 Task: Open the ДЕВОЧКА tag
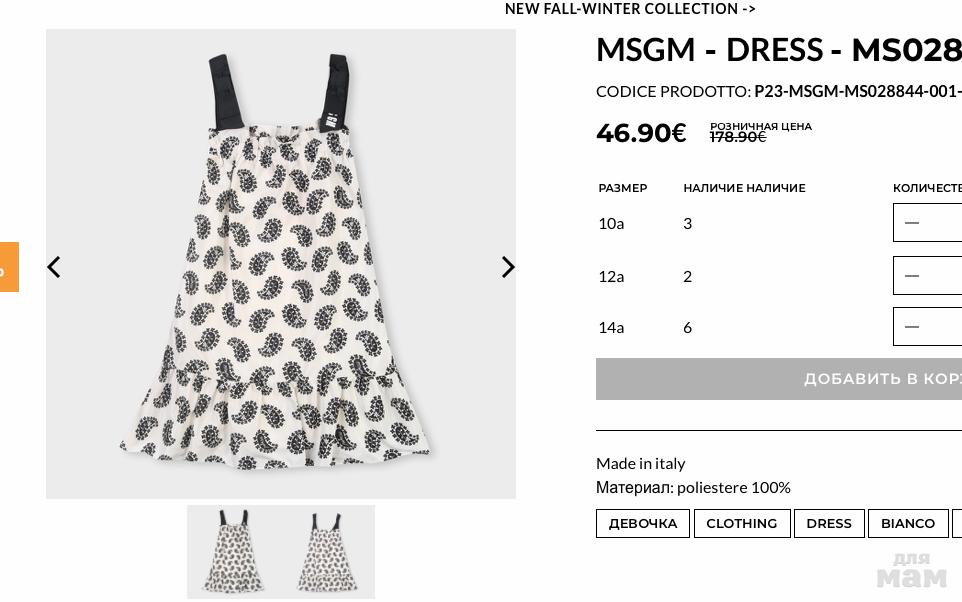point(643,523)
